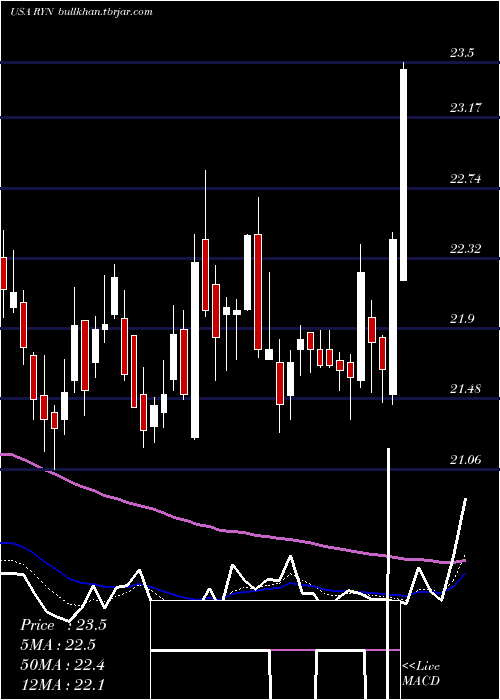Click the 22.74 price axis label

[466, 179]
